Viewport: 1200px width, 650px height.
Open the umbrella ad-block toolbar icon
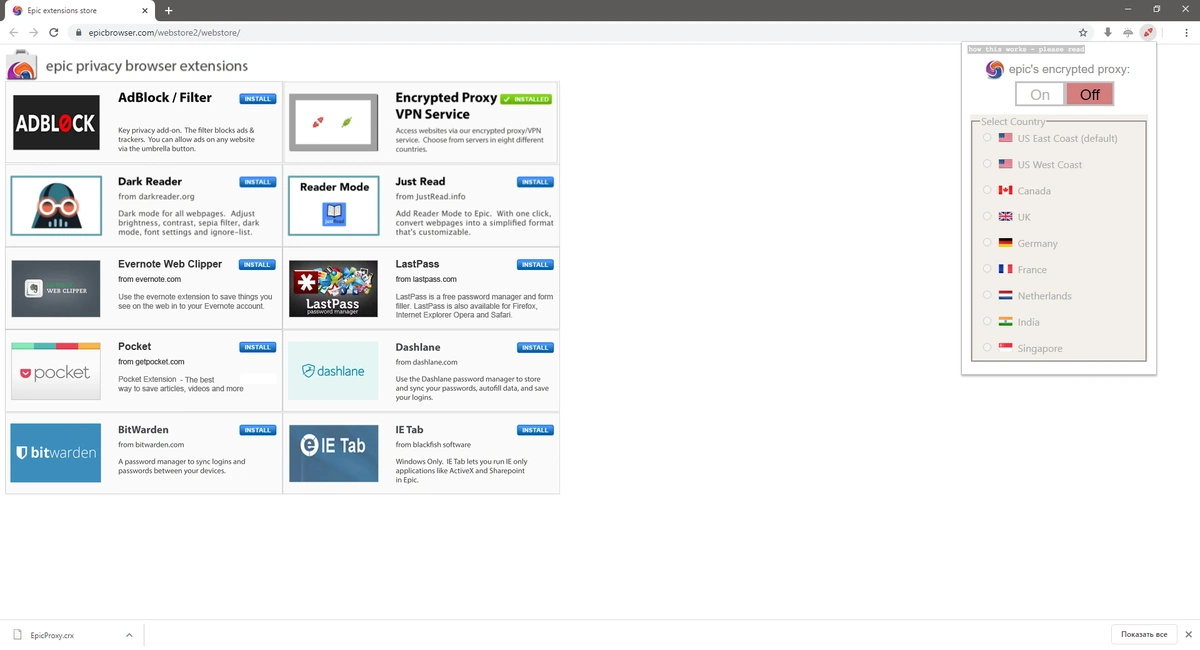1128,32
